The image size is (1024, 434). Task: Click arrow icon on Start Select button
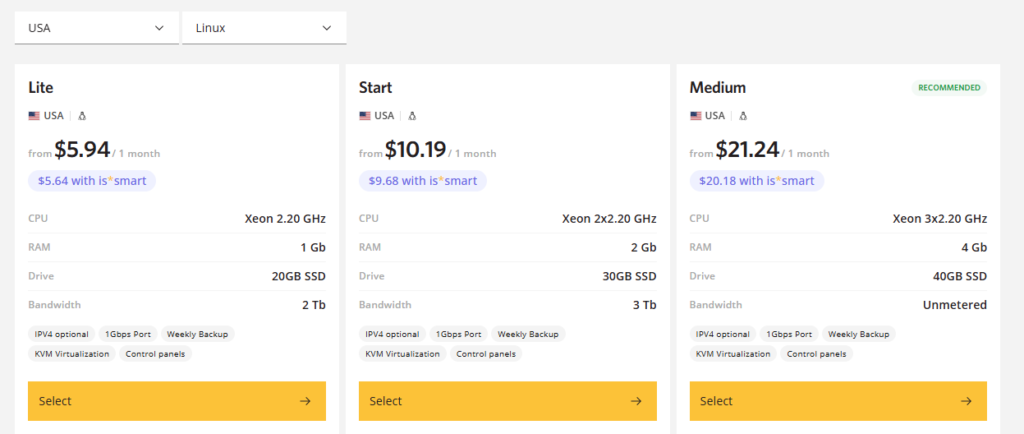click(x=636, y=401)
